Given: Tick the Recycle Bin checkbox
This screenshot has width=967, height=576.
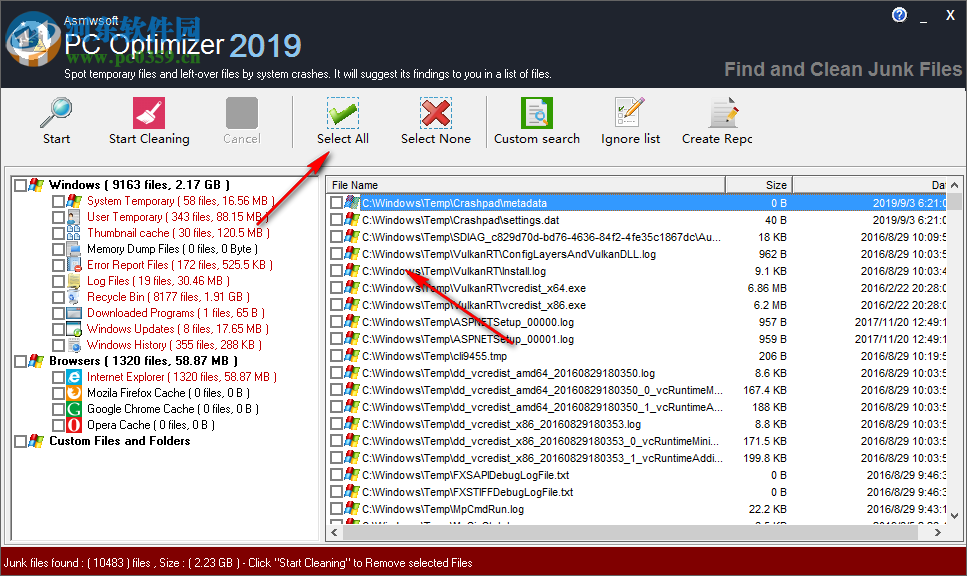Looking at the screenshot, I should tap(57, 296).
